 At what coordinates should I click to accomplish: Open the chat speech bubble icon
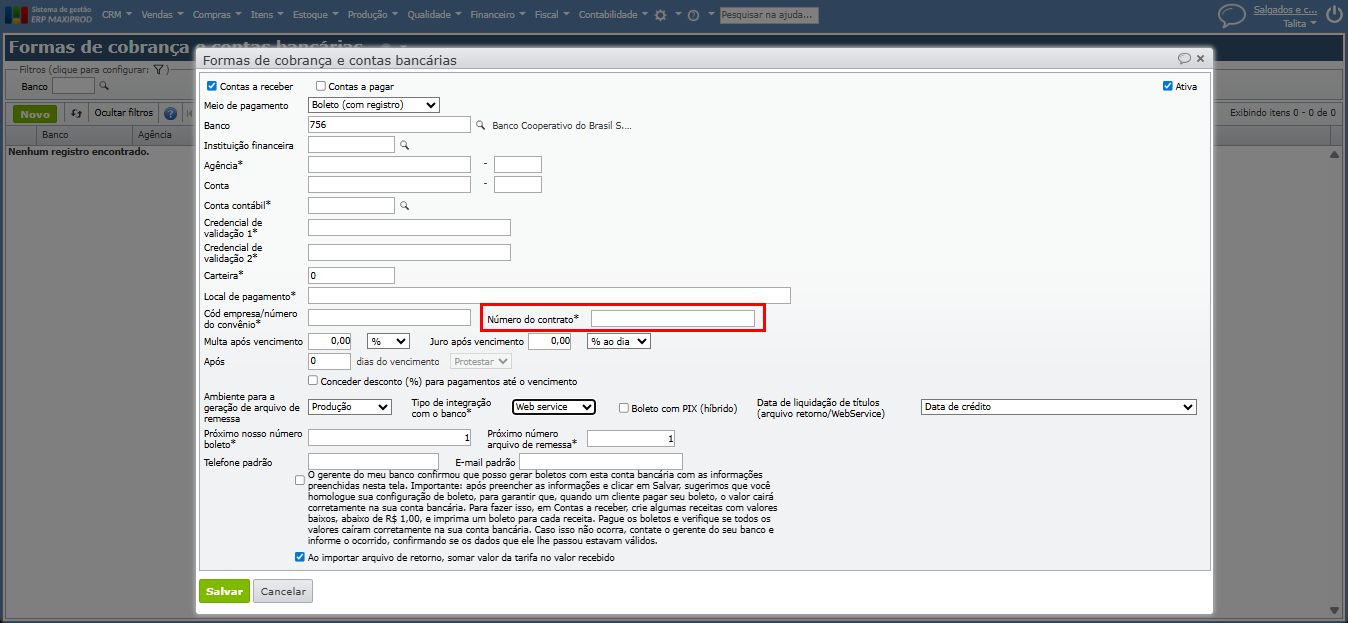(1231, 15)
